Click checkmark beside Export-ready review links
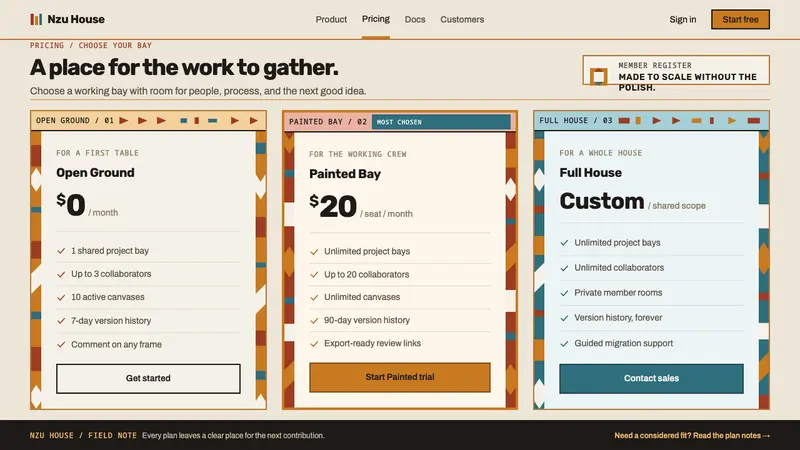 [314, 344]
